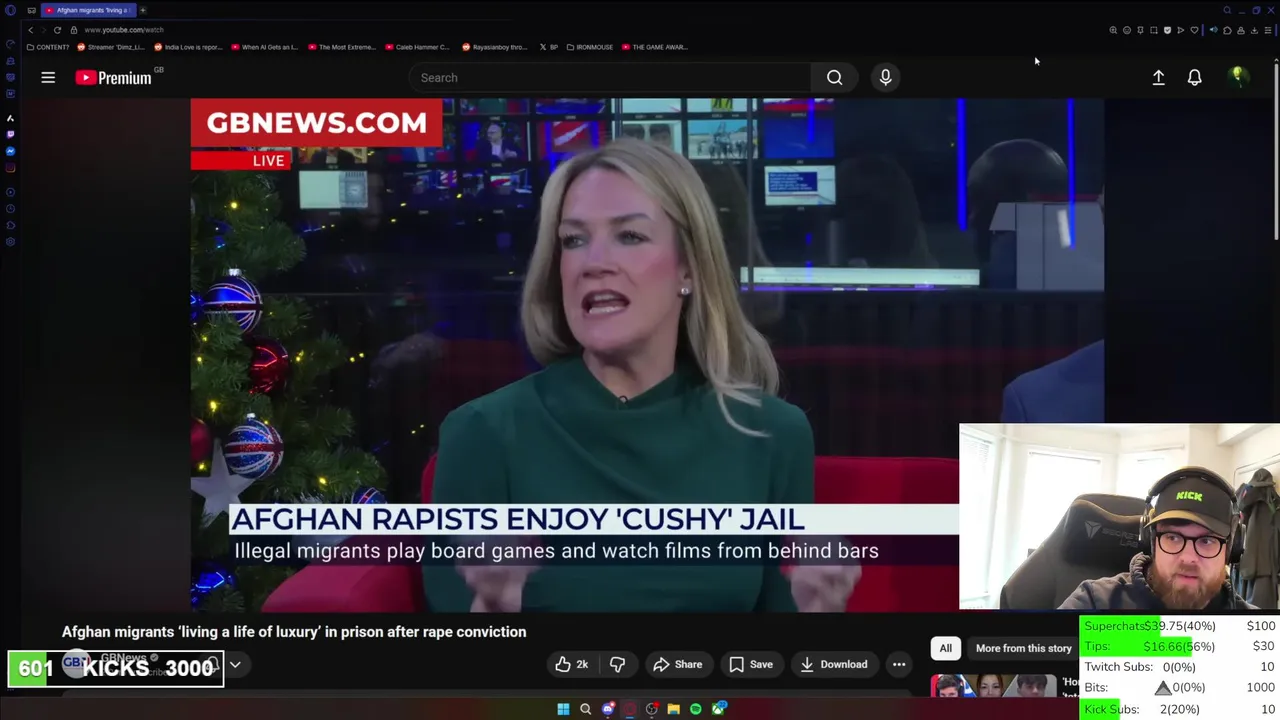Open the send/flow arrow icon
Viewport: 1280px width, 720px height.
coord(1180,30)
